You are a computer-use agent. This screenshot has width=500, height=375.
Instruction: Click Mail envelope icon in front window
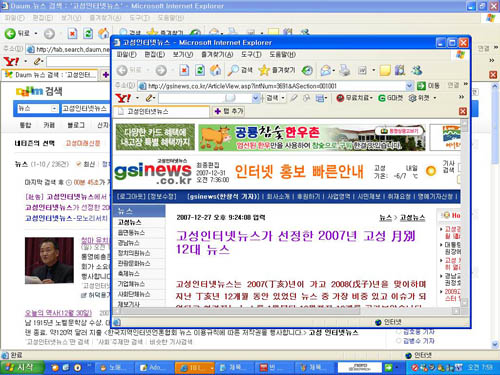coord(325,70)
